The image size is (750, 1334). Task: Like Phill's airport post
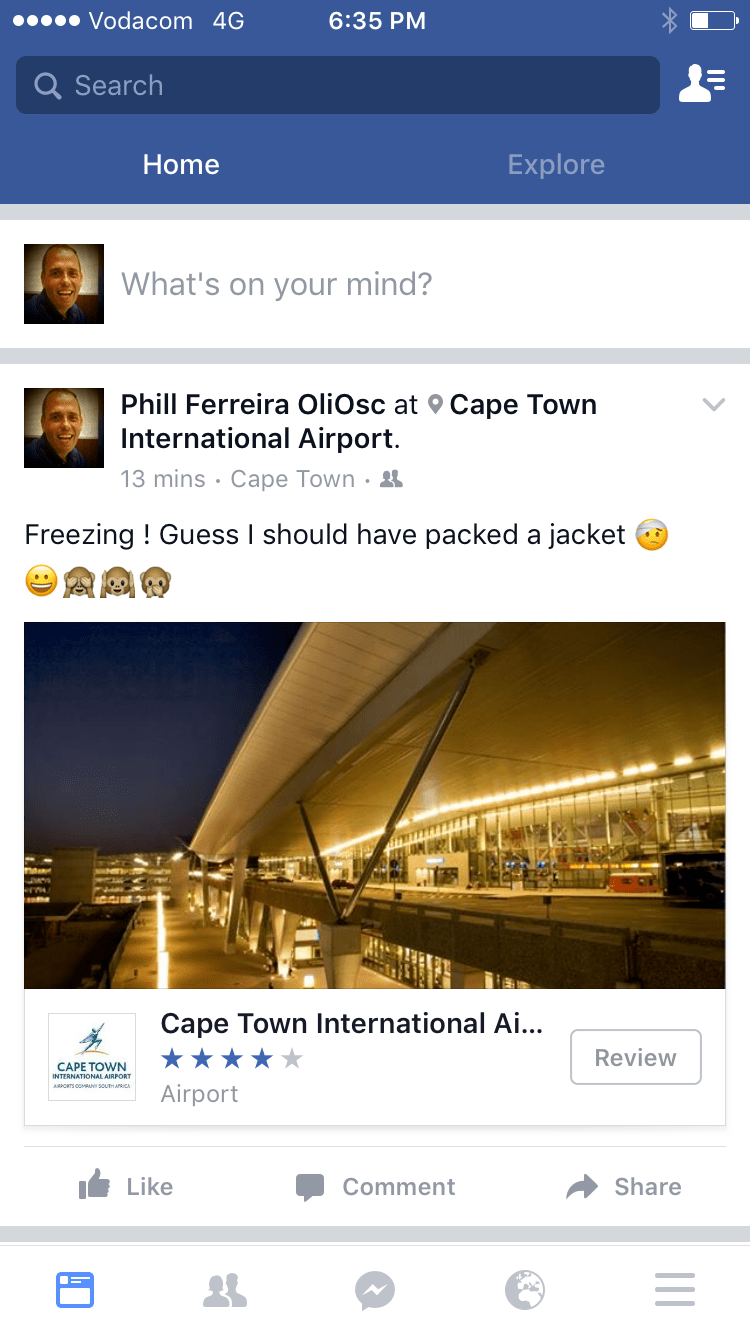click(x=126, y=1187)
